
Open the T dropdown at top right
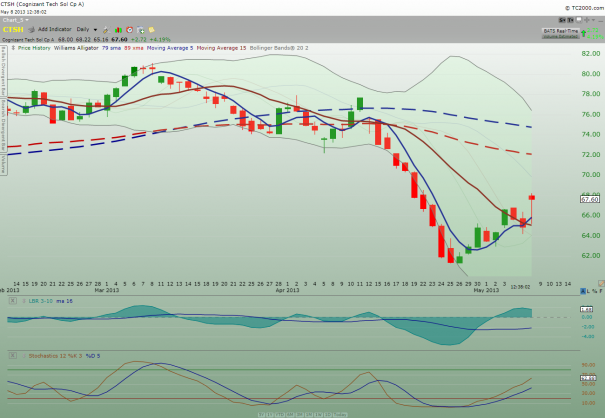[x=571, y=20]
